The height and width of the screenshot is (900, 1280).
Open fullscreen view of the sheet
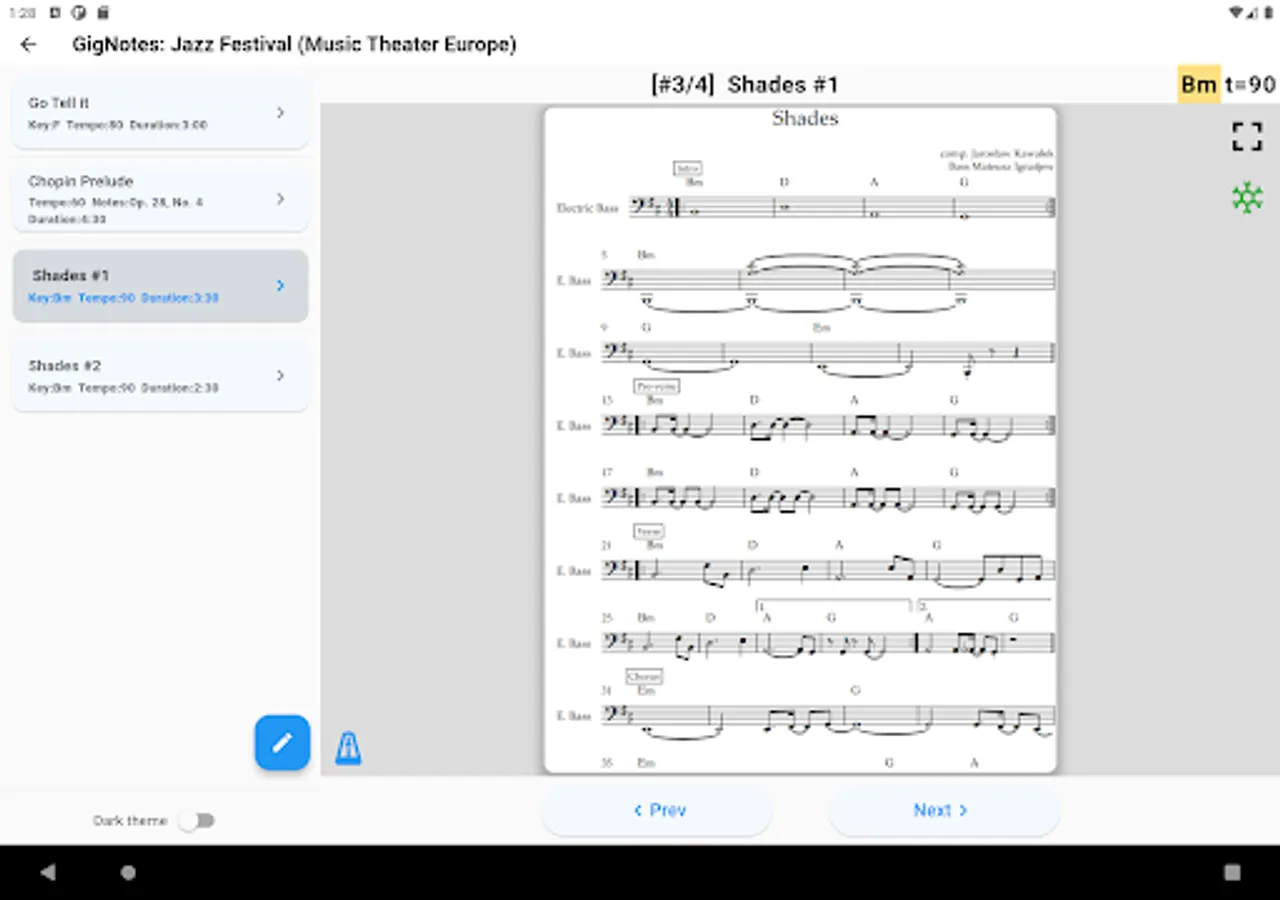pos(1247,137)
